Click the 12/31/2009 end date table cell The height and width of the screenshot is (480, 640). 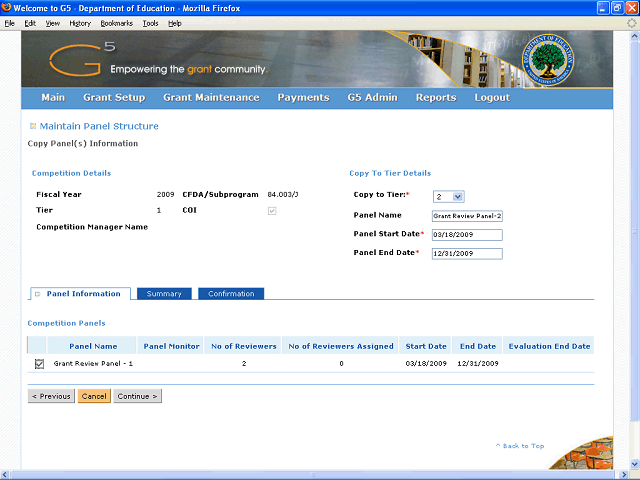[x=478, y=363]
